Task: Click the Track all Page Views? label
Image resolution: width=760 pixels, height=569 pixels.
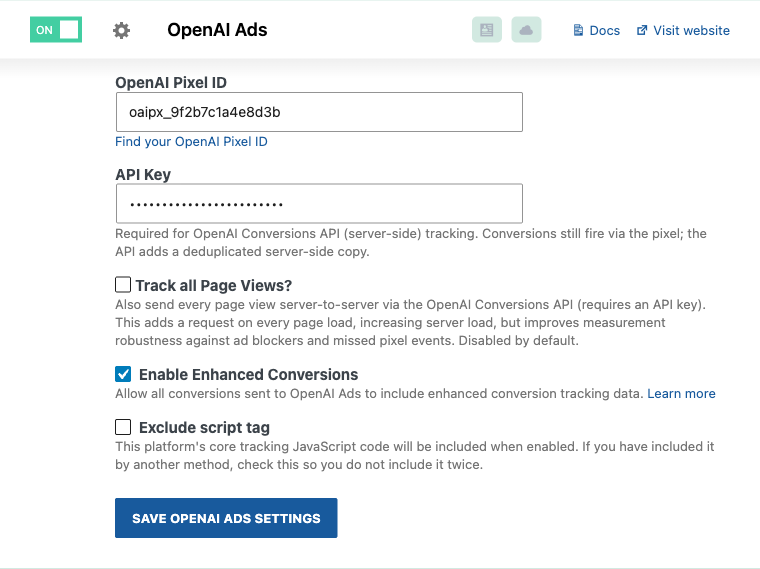Action: pyautogui.click(x=214, y=285)
